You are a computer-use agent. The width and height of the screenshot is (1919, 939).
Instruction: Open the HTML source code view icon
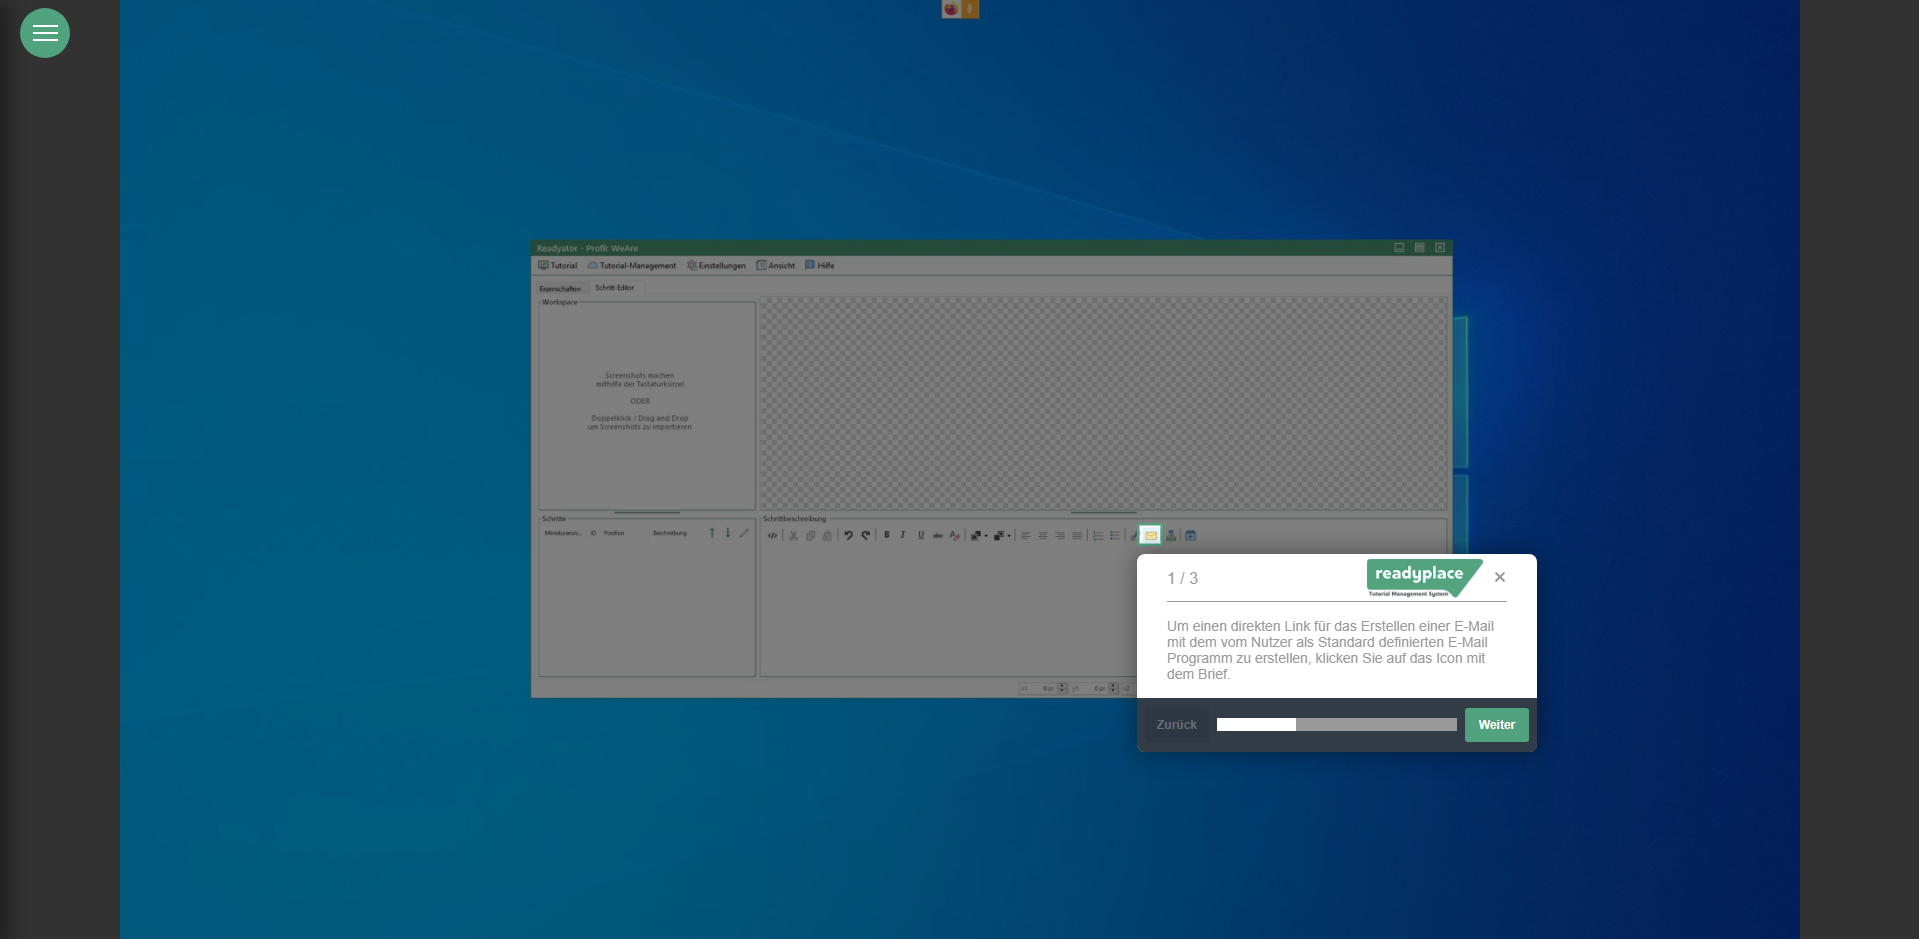point(772,535)
